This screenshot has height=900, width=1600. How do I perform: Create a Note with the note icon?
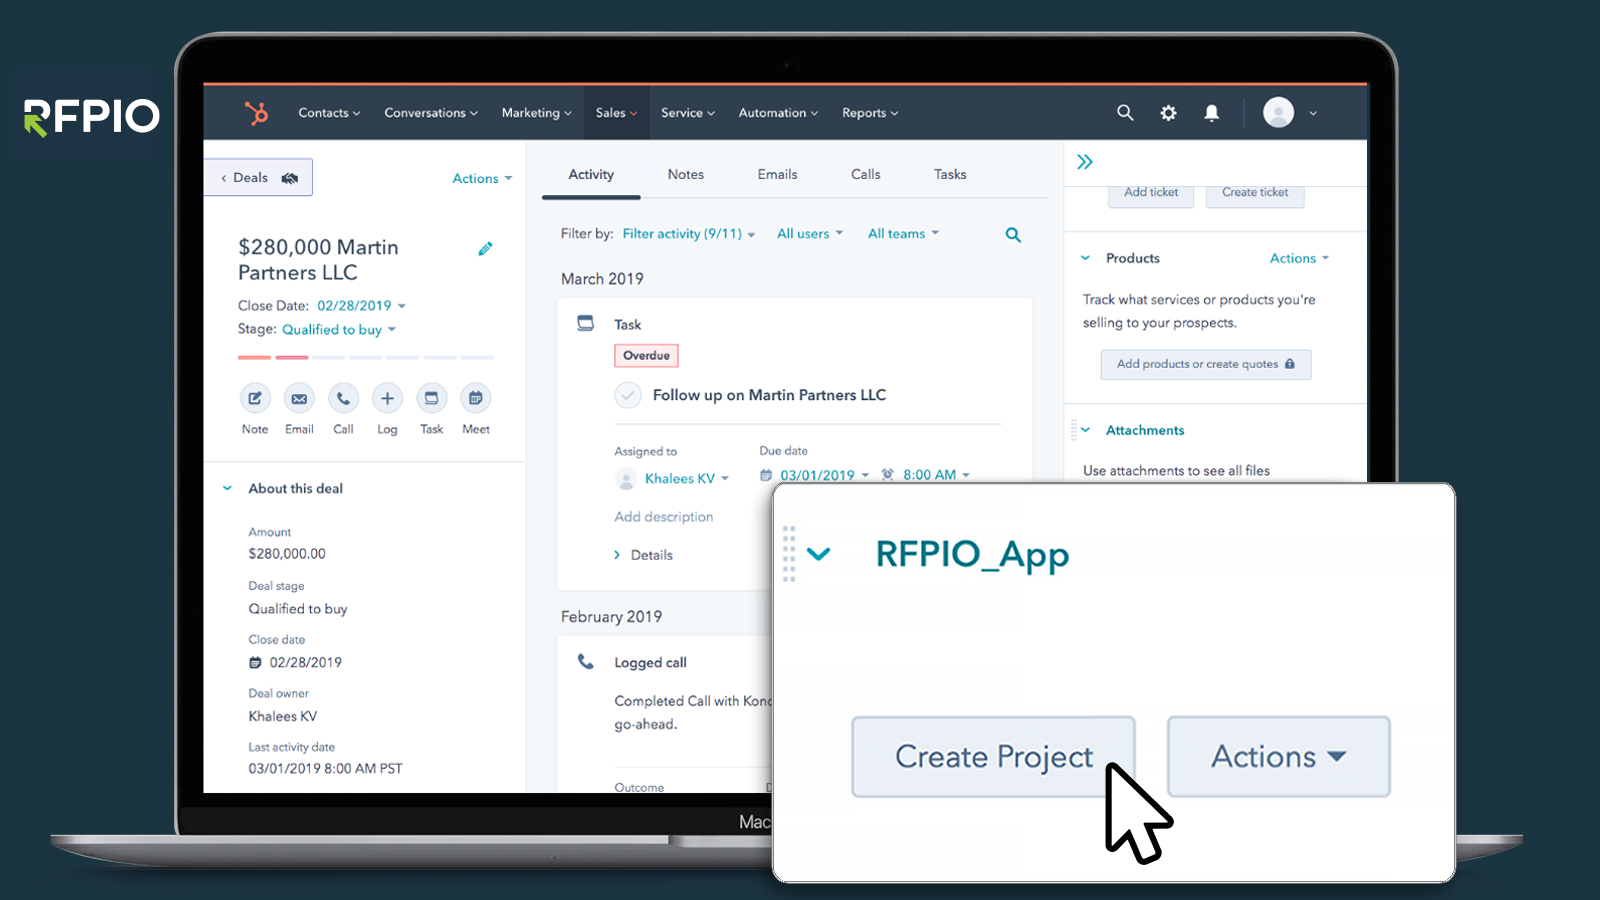coord(255,398)
